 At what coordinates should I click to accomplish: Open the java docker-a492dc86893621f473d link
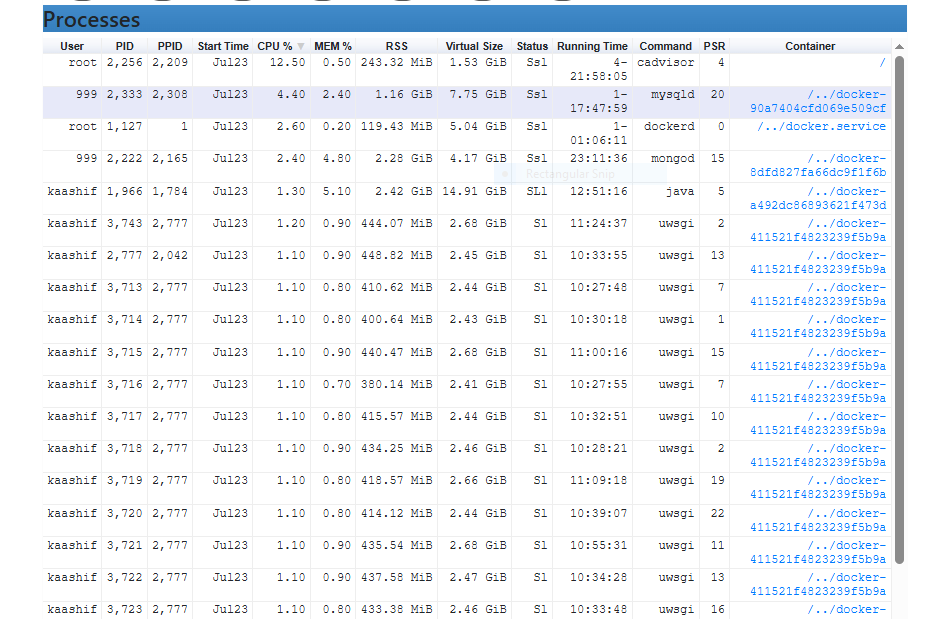[x=818, y=198]
